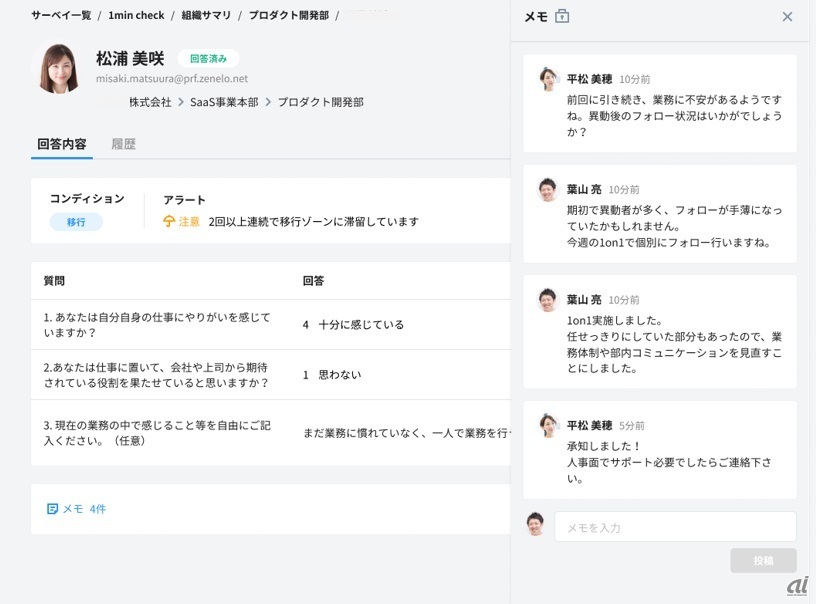Screen dimensions: 816x604
Task: Select the 回答内容 tab
Action: coord(62,144)
